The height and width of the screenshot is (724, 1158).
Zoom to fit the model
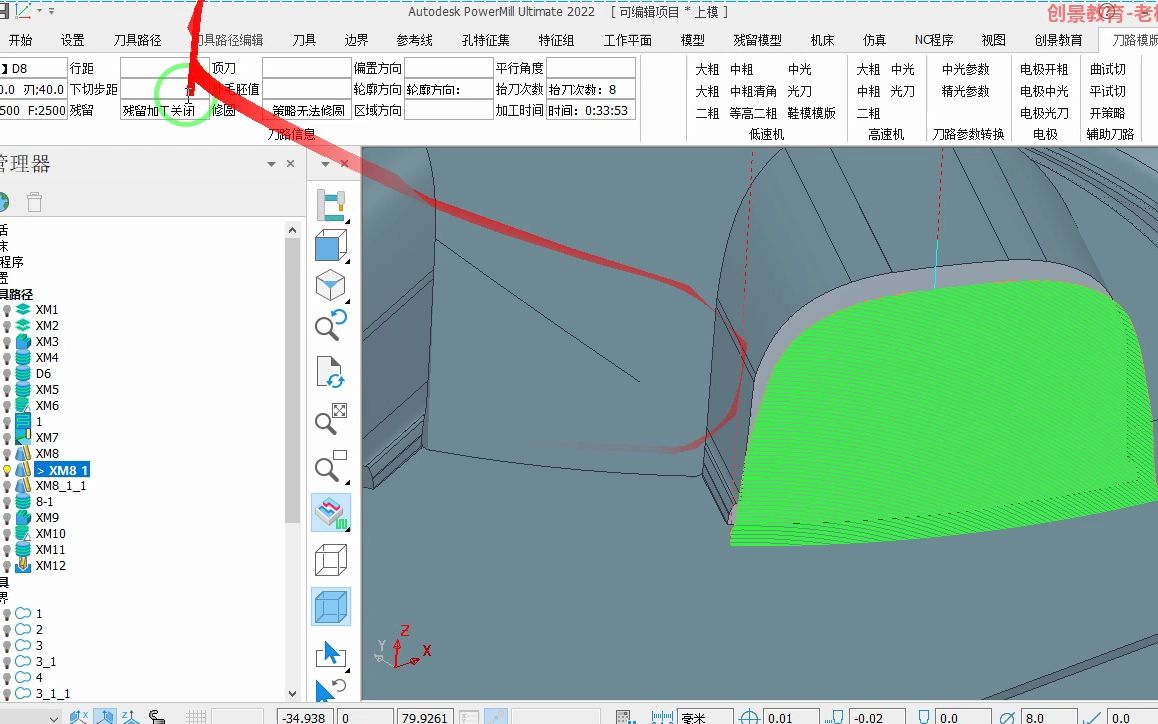(x=330, y=419)
